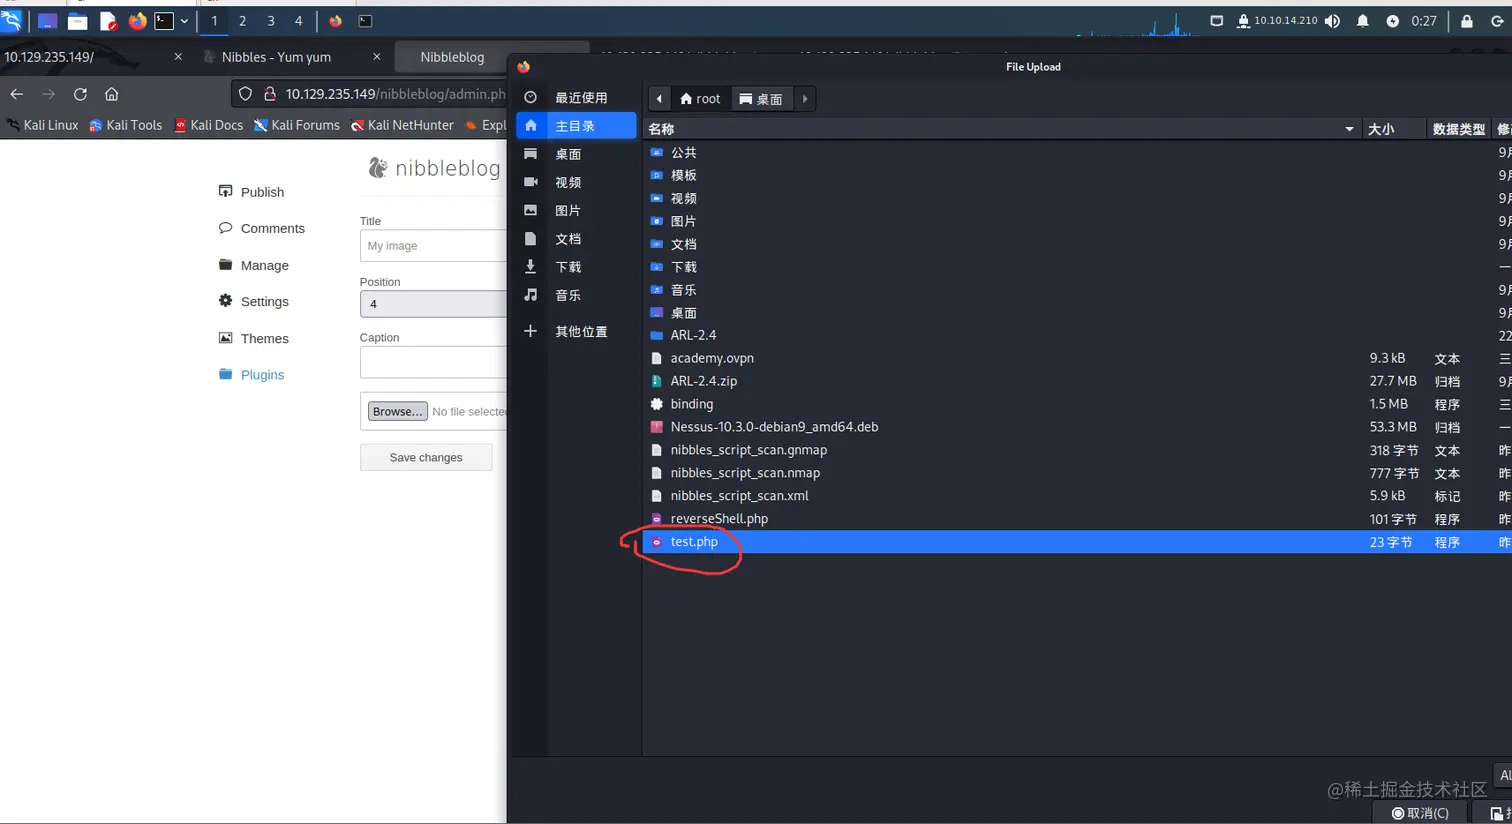Screen dimensions: 1512x824
Task: Focus the Caption input field
Action: tap(433, 361)
